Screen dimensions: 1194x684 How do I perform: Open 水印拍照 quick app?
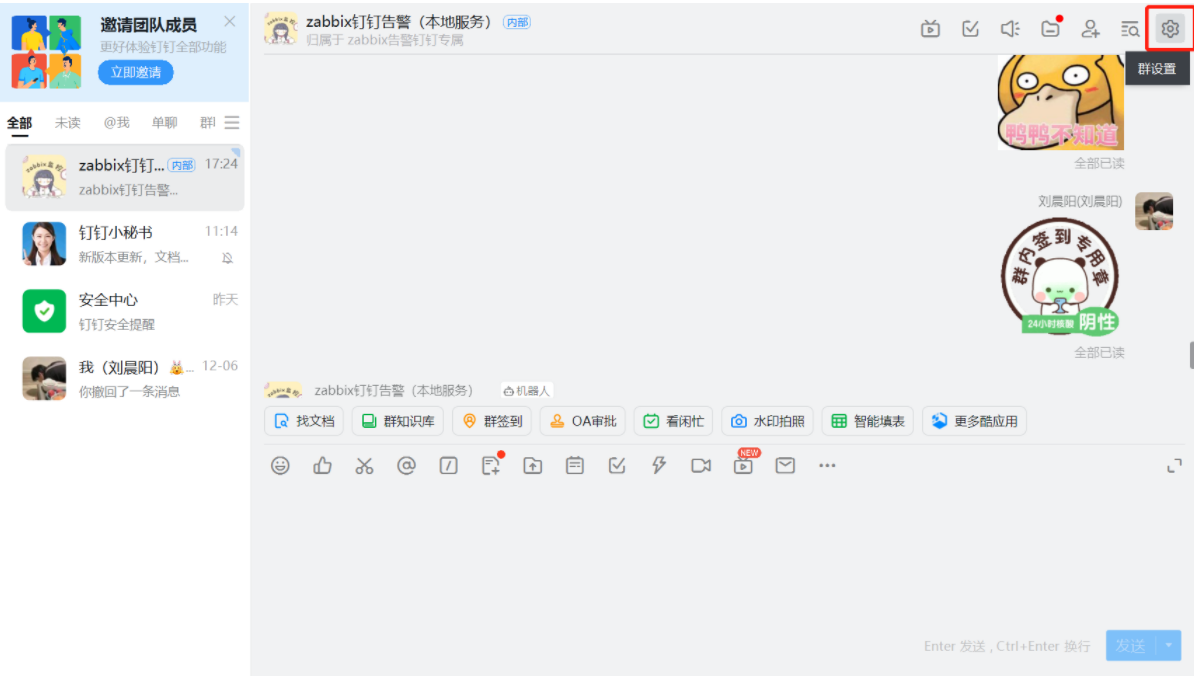768,421
